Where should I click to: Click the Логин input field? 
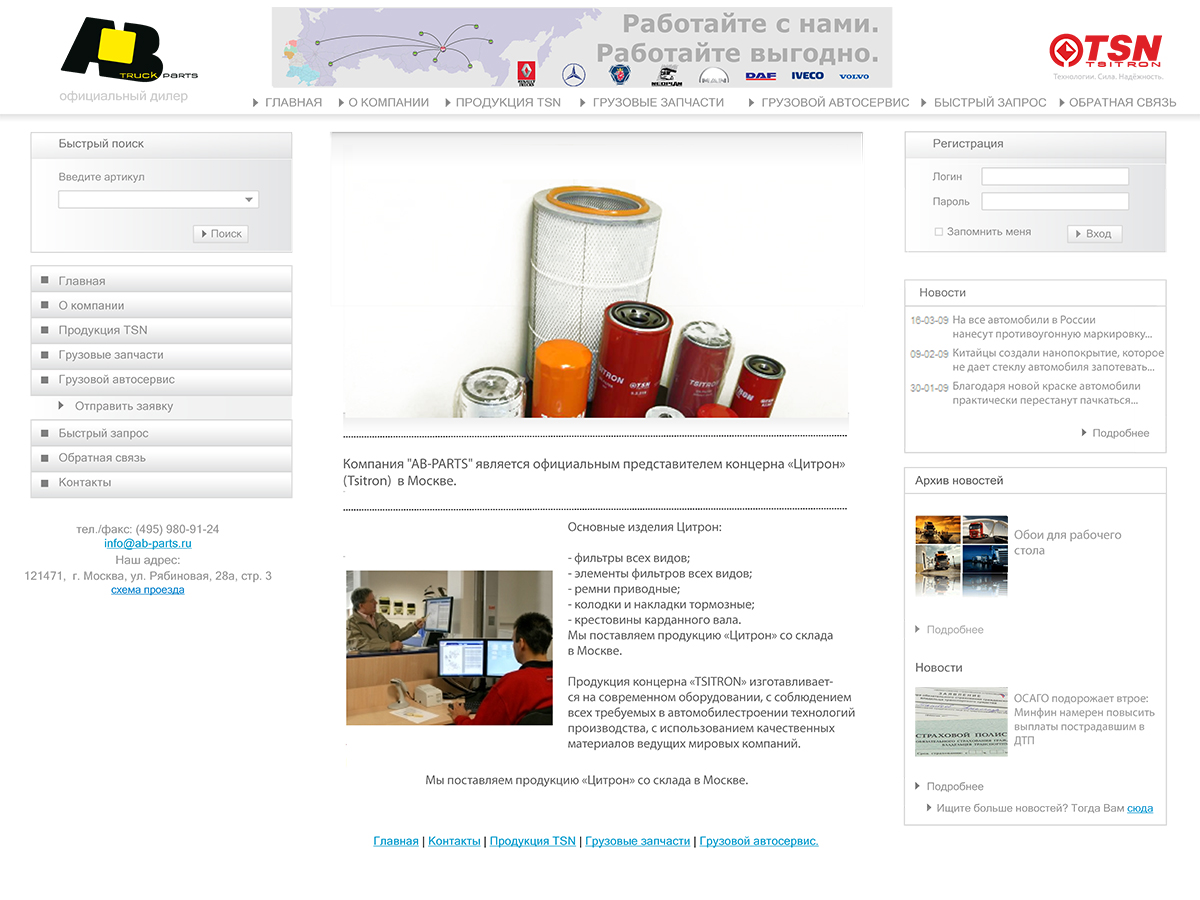1055,176
